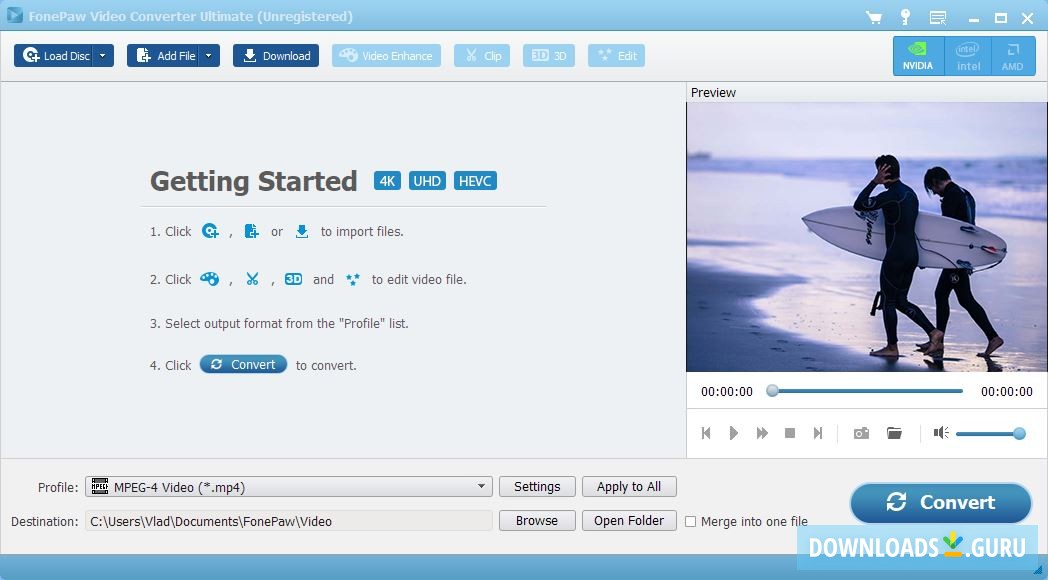
Task: Enable Merge into one file checkbox
Action: point(690,521)
